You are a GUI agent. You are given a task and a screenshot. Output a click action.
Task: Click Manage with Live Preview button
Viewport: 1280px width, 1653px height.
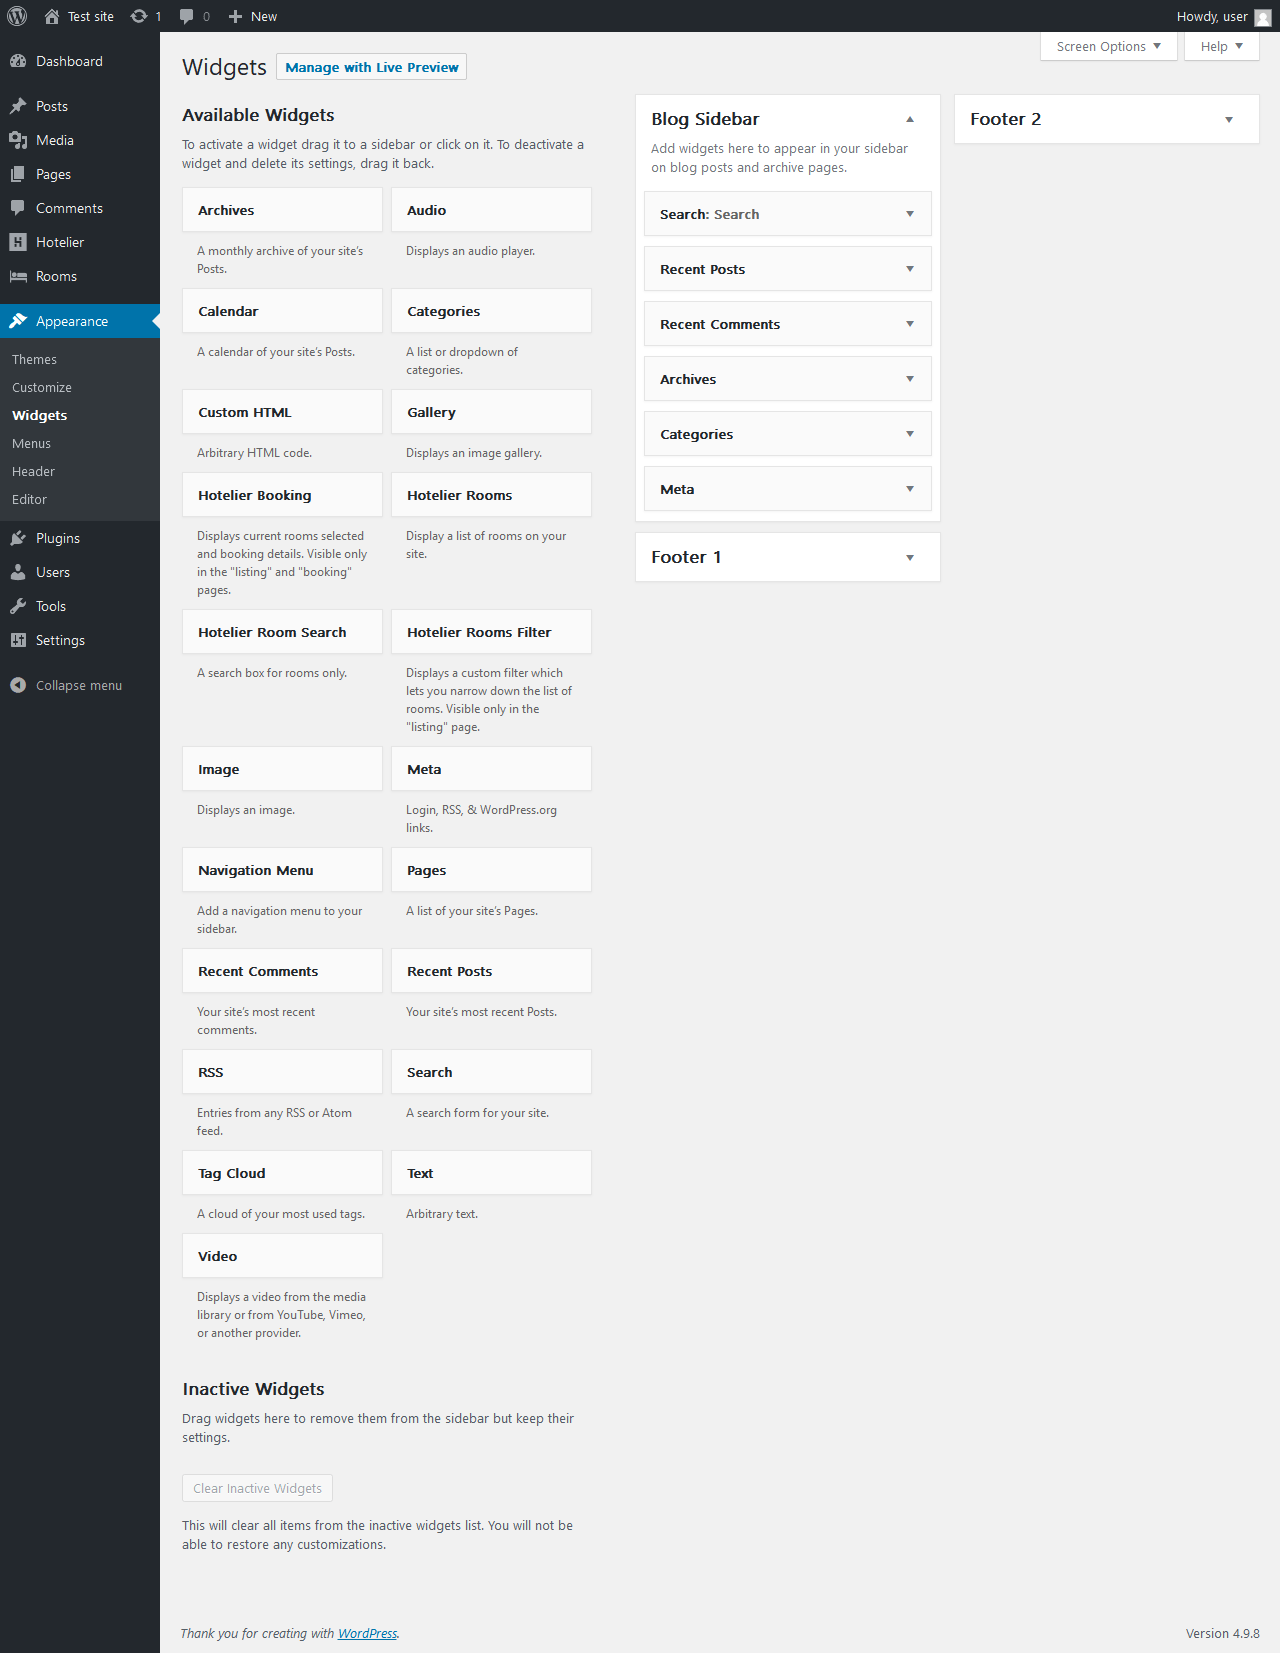371,67
